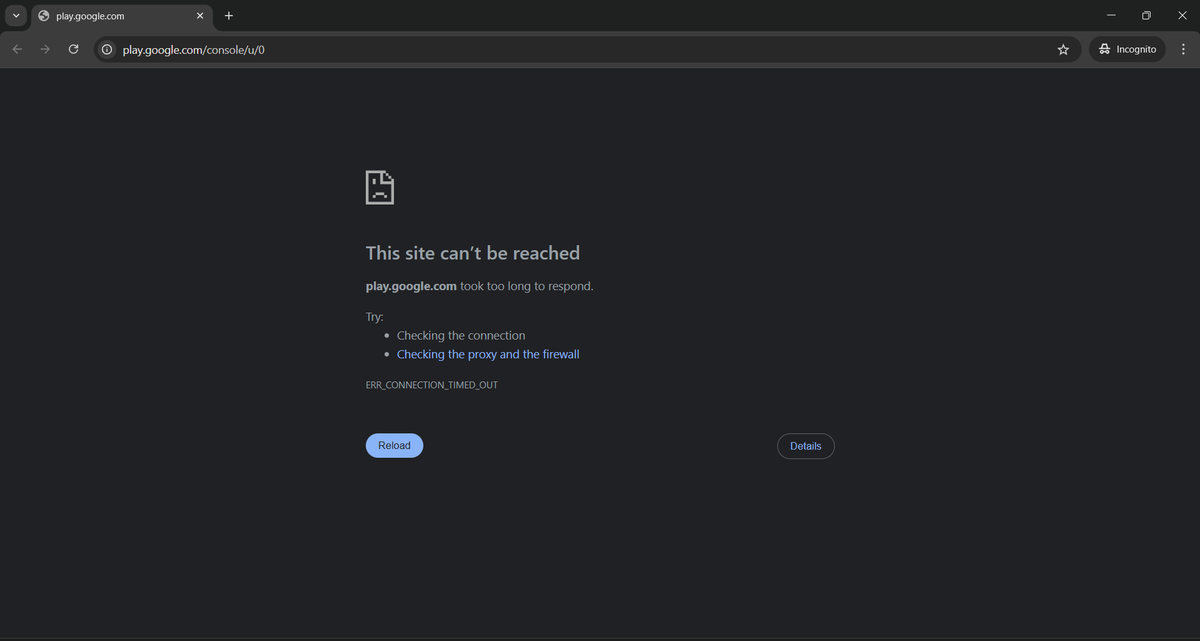Click the Reload button on error page
The image size is (1200, 641).
[394, 446]
